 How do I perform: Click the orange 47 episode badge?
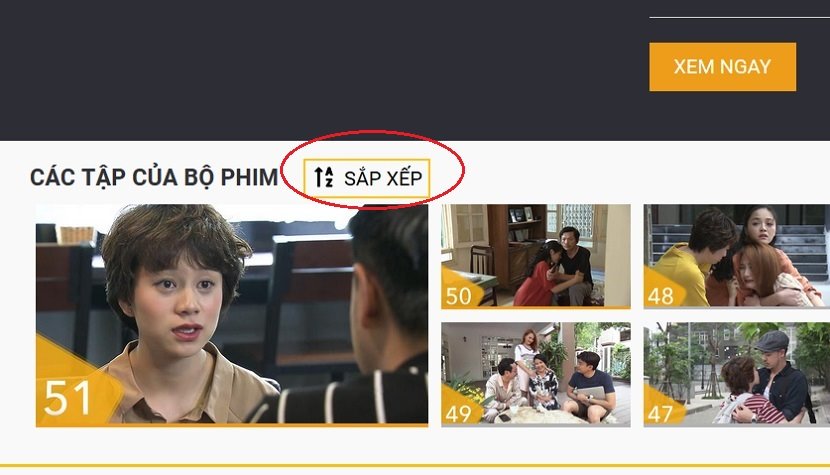coord(662,413)
